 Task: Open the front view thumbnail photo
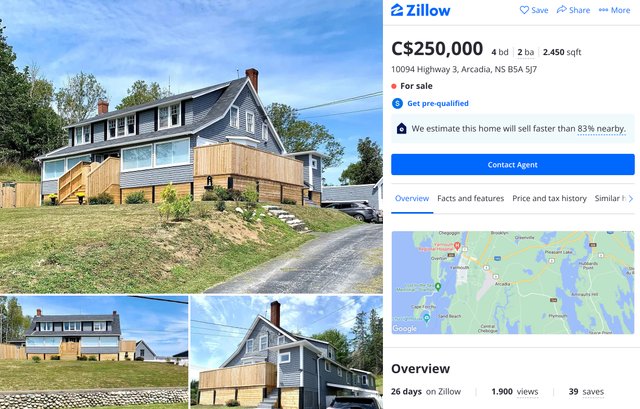coord(94,352)
